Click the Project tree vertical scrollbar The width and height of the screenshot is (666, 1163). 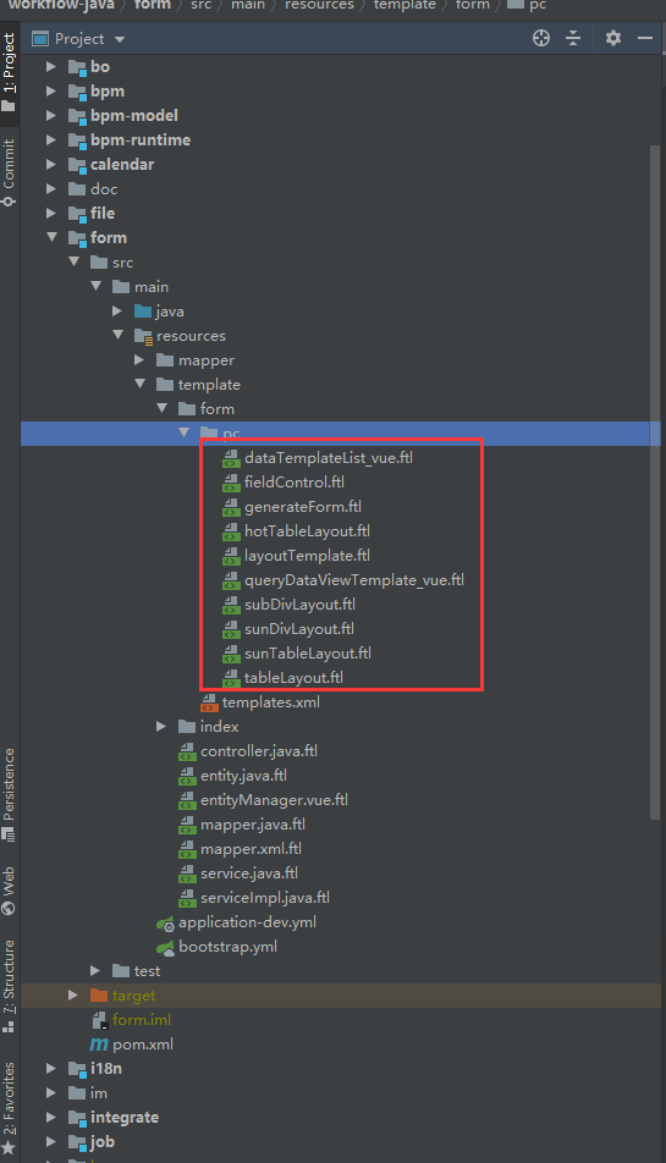tap(655, 482)
